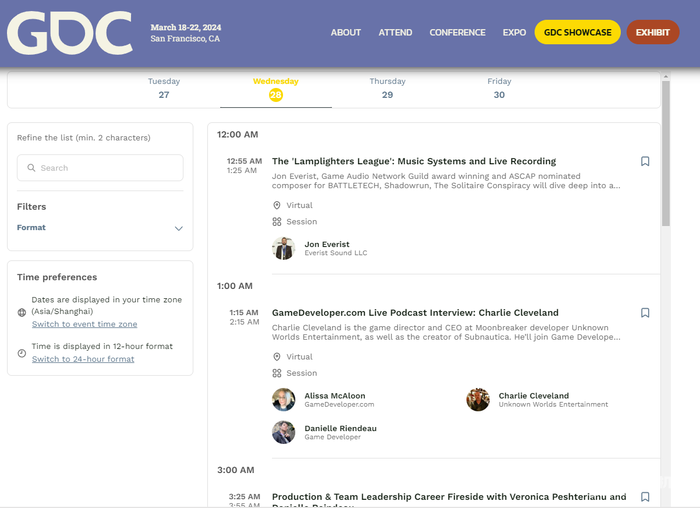Click the 12:55 AM start time

point(244,161)
